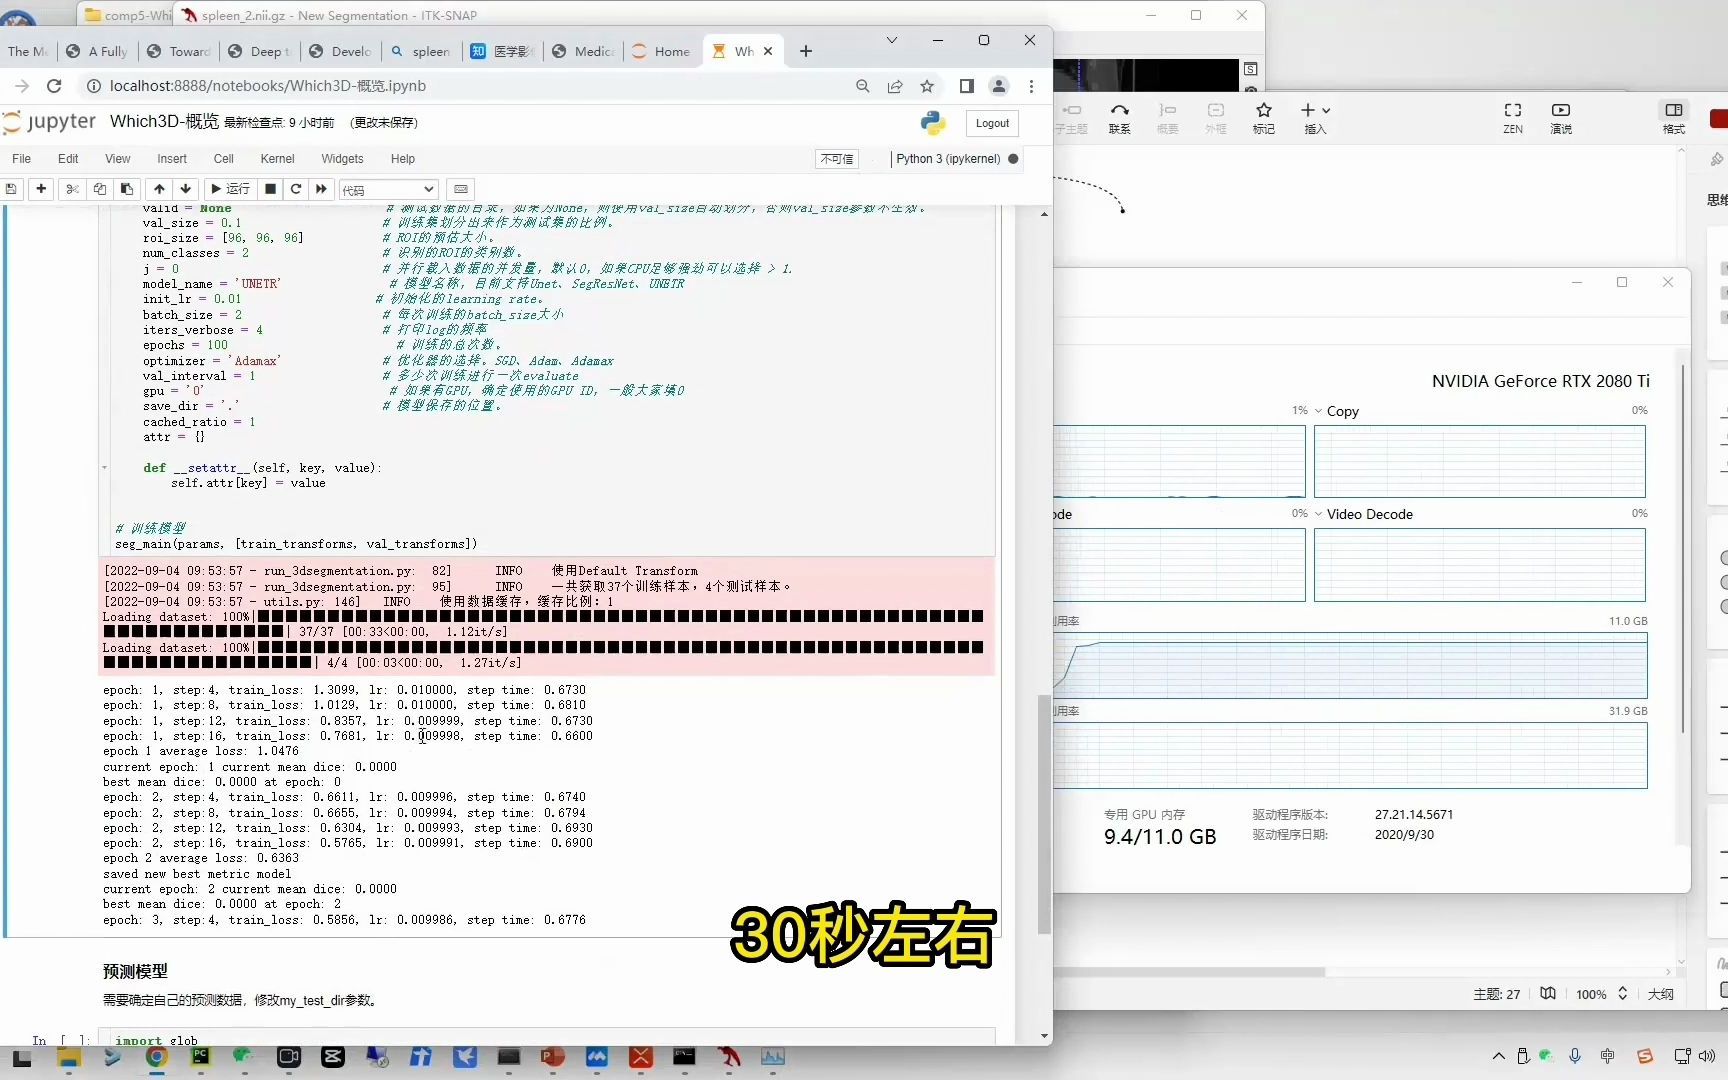Image resolution: width=1728 pixels, height=1080 pixels.
Task: Open the File menu in Jupyter
Action: [21, 159]
